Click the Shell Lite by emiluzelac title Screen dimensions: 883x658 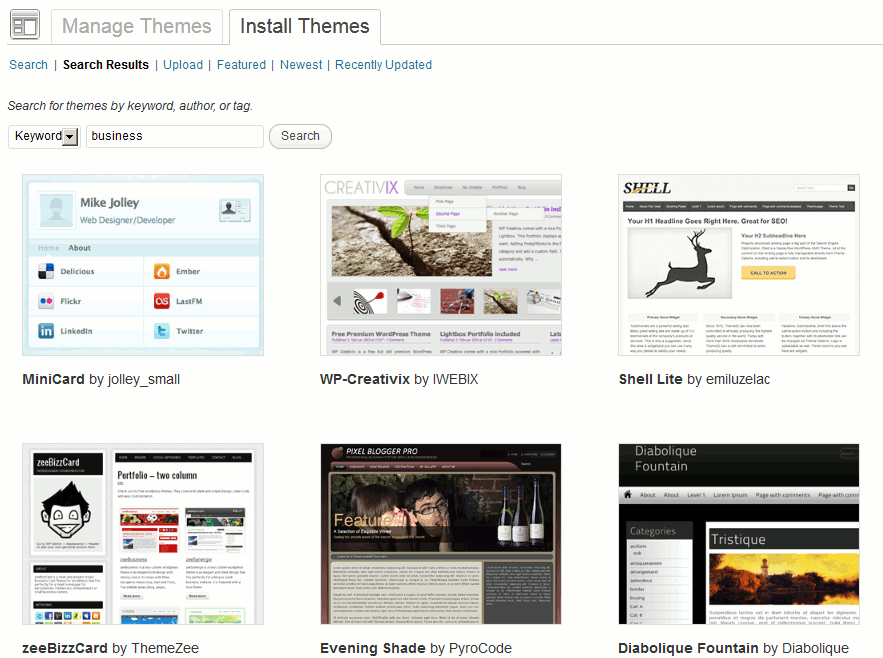(694, 379)
